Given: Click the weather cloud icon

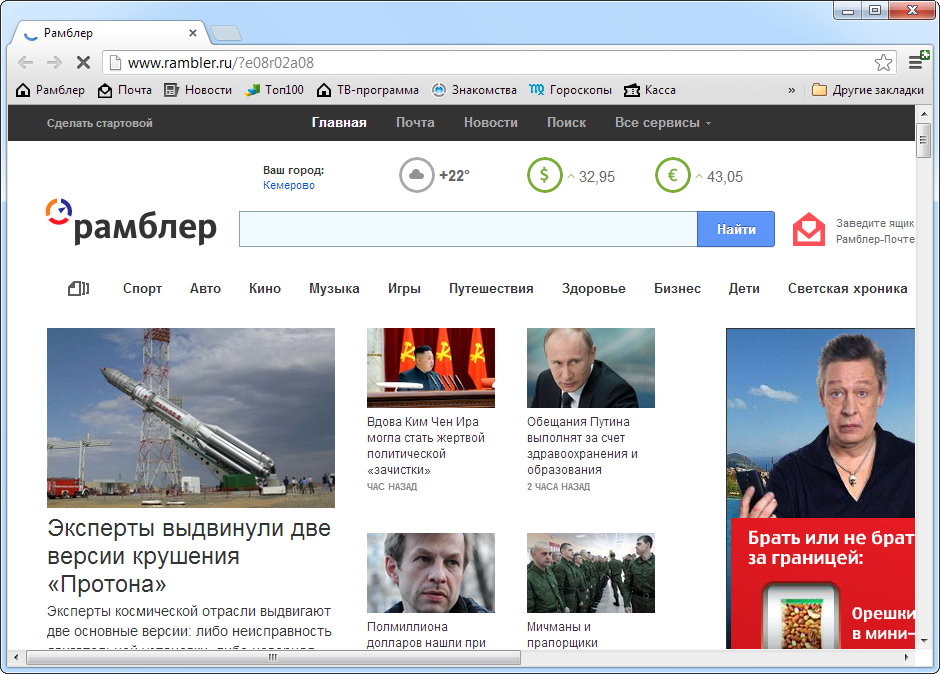Looking at the screenshot, I should tap(416, 176).
